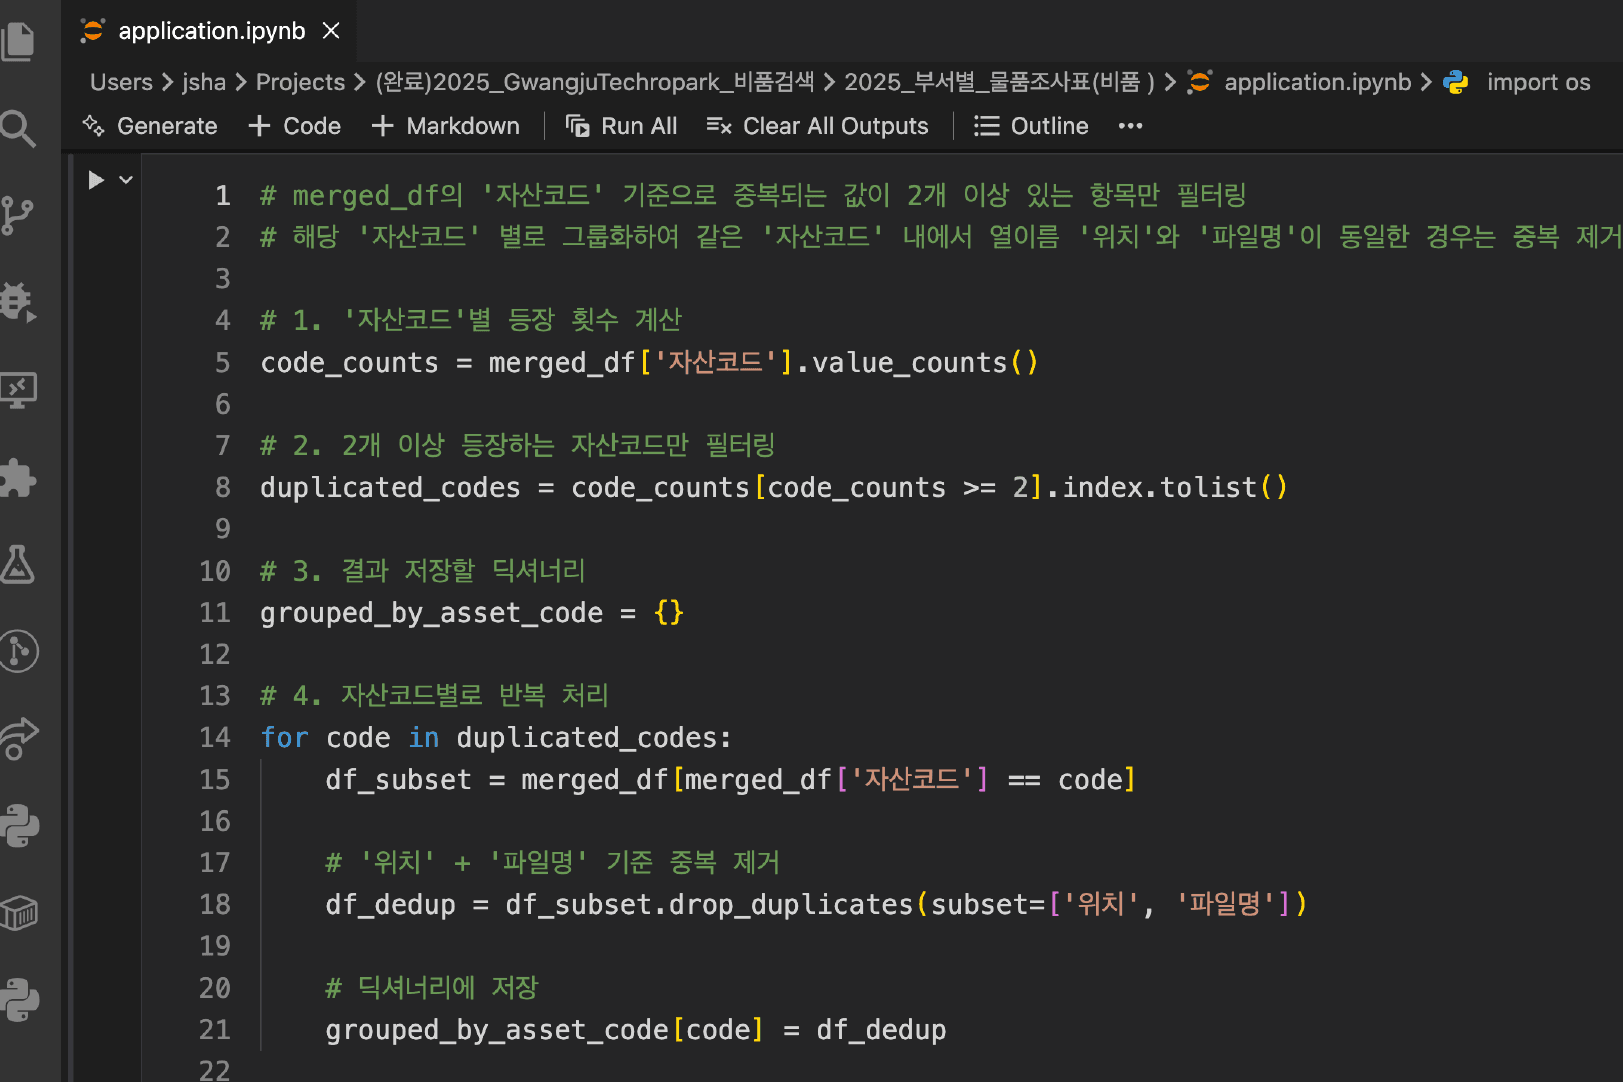The image size is (1623, 1082).
Task: Click Generate in notebook toolbar
Action: pos(150,126)
